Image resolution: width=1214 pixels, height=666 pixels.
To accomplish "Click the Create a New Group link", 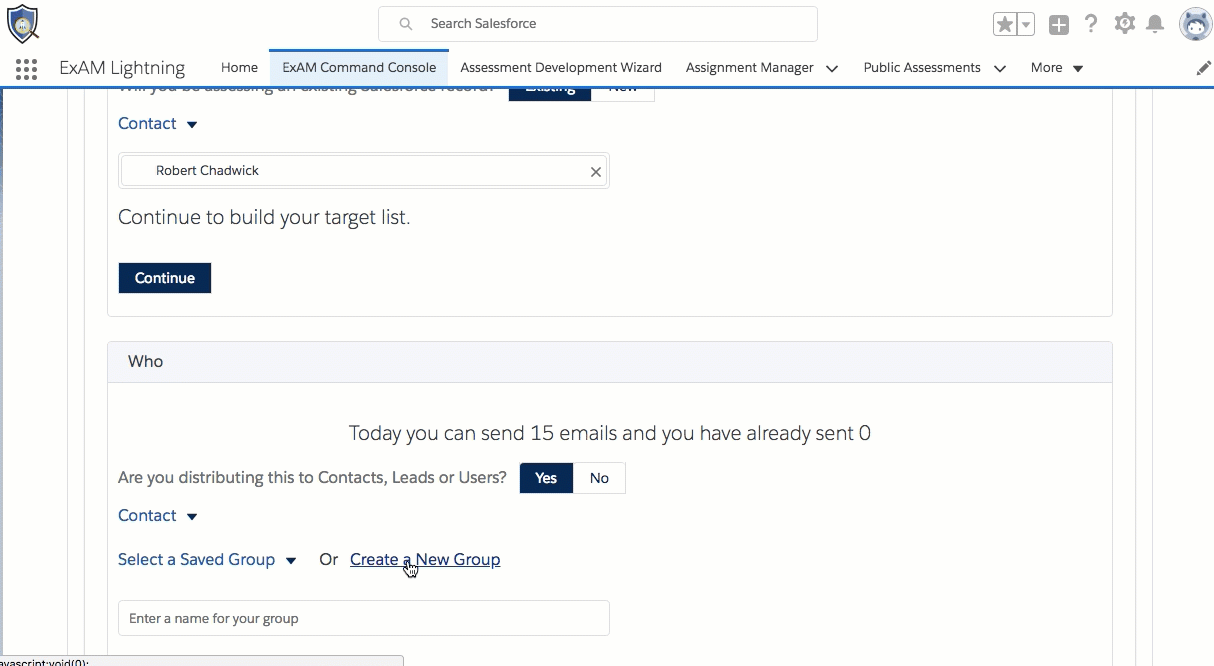I will [425, 560].
